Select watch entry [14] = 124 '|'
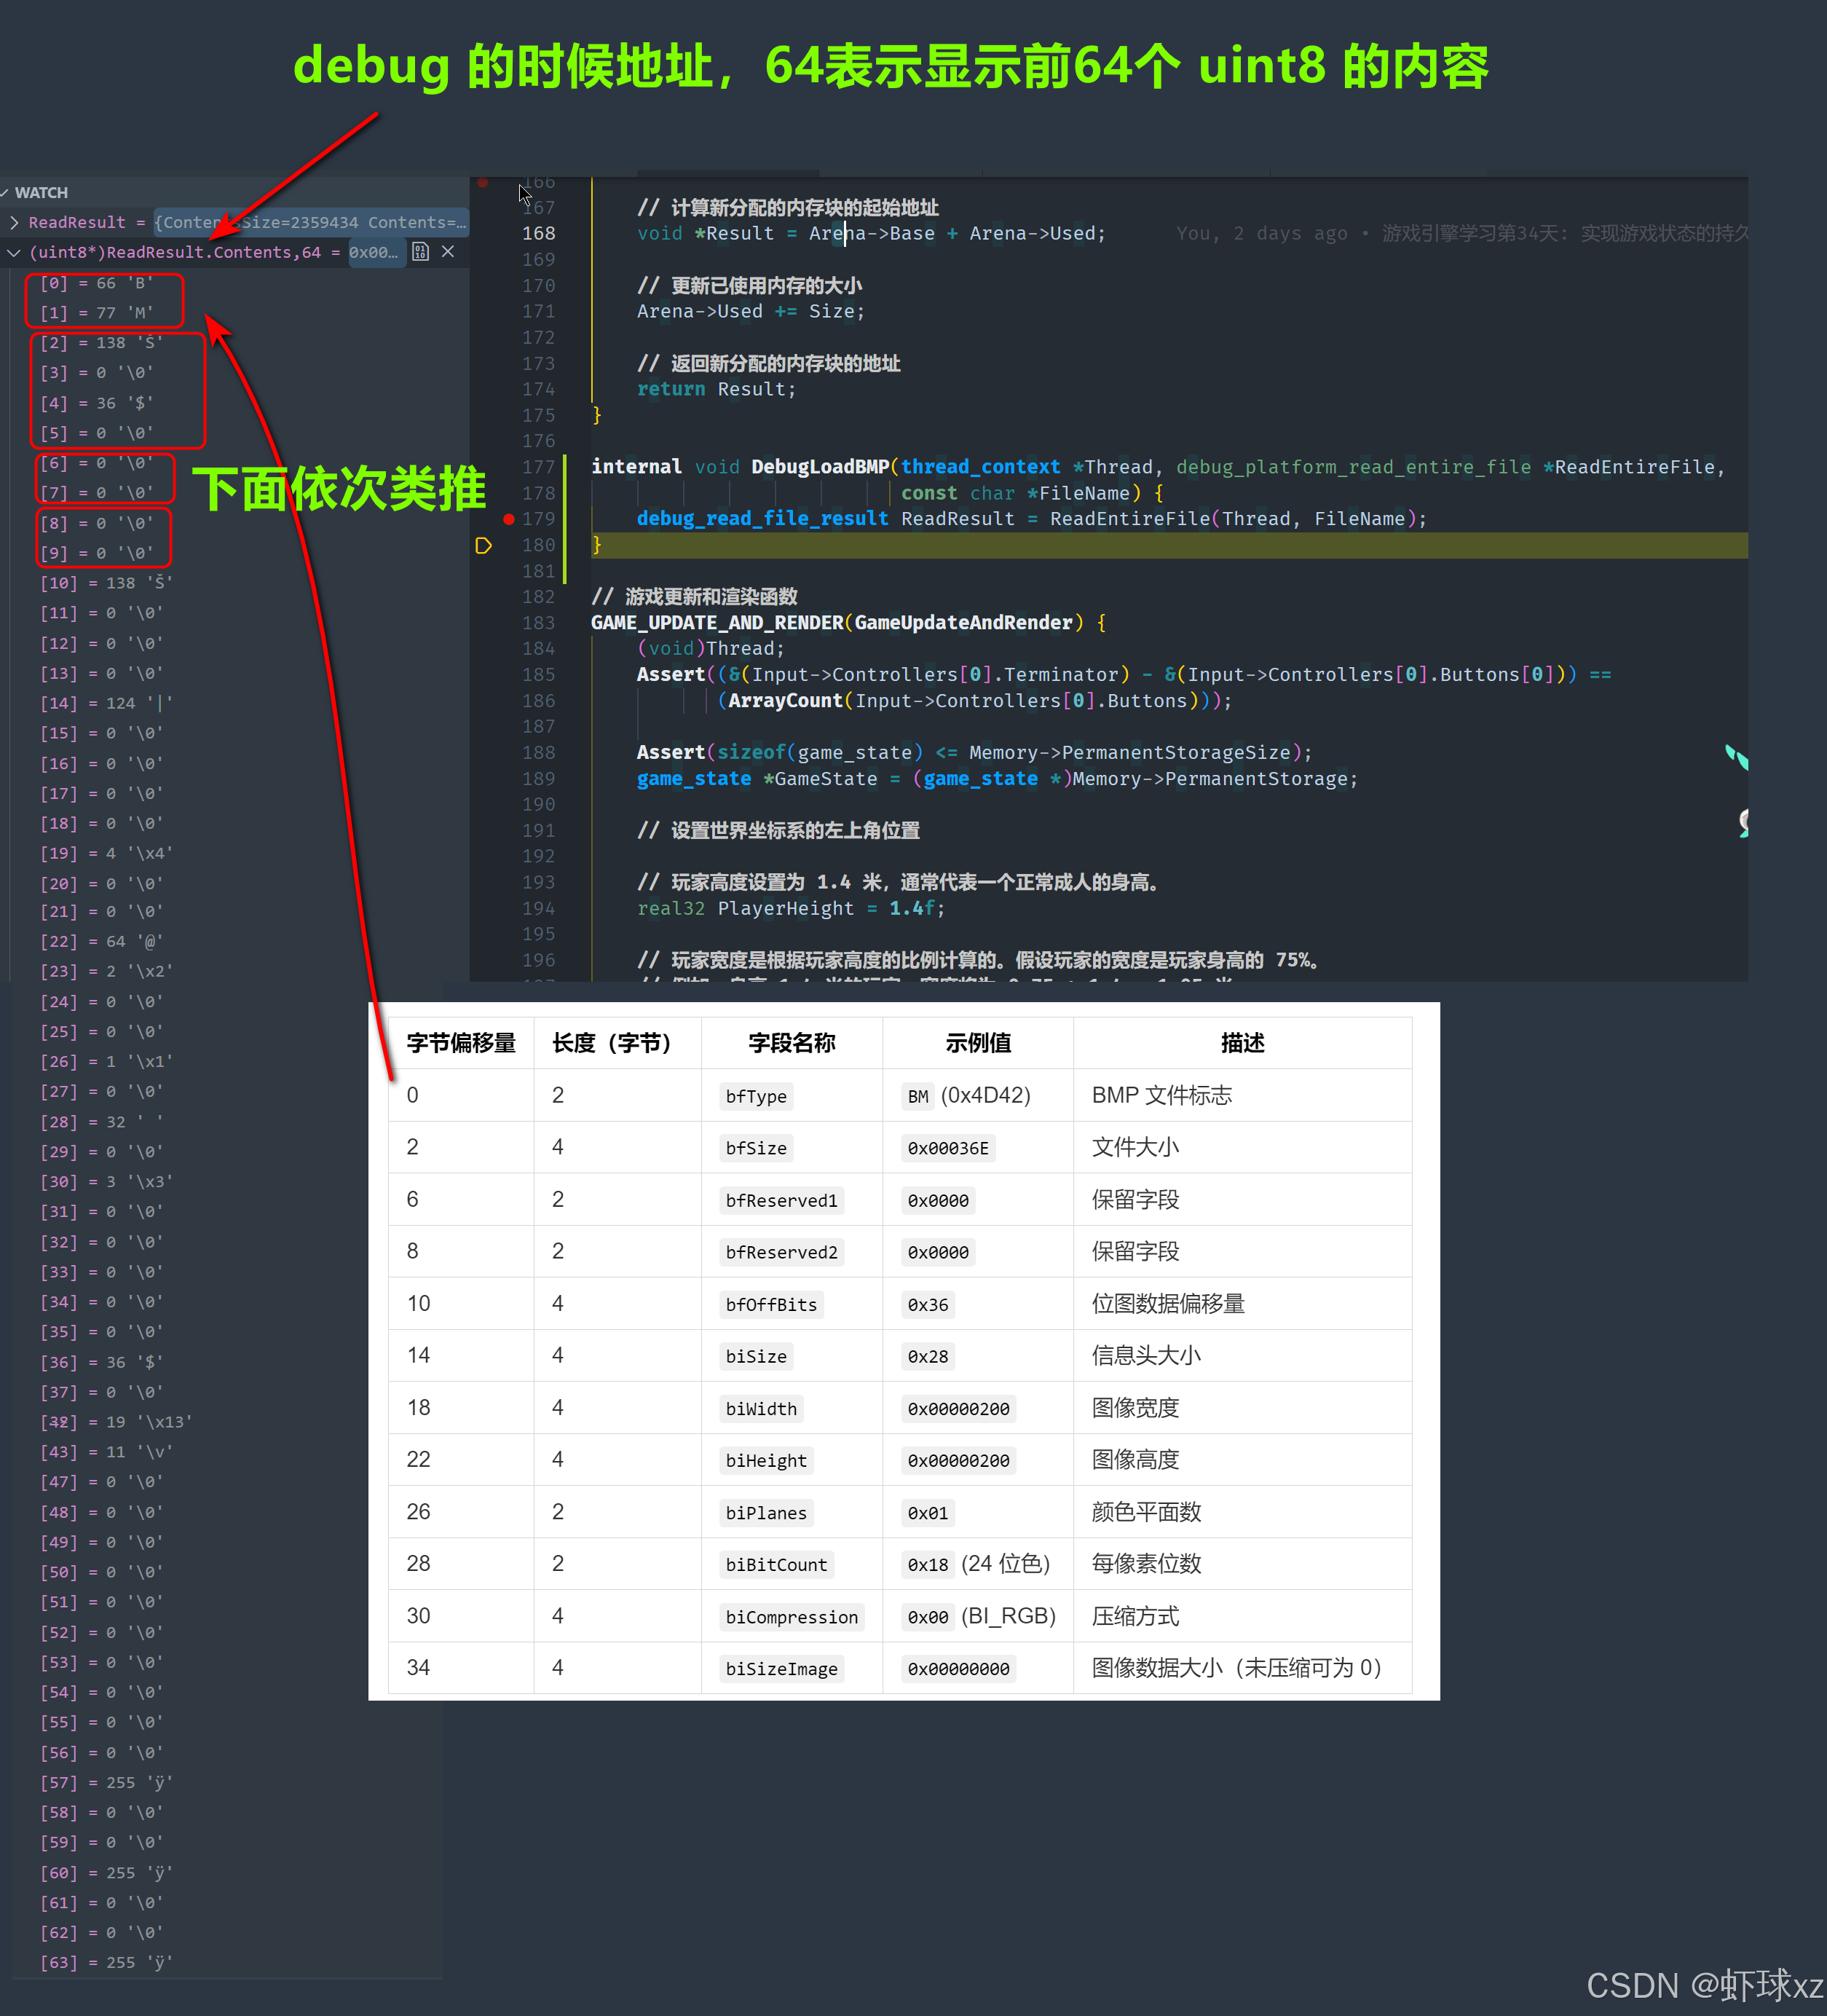This screenshot has width=1827, height=2016. pos(106,703)
